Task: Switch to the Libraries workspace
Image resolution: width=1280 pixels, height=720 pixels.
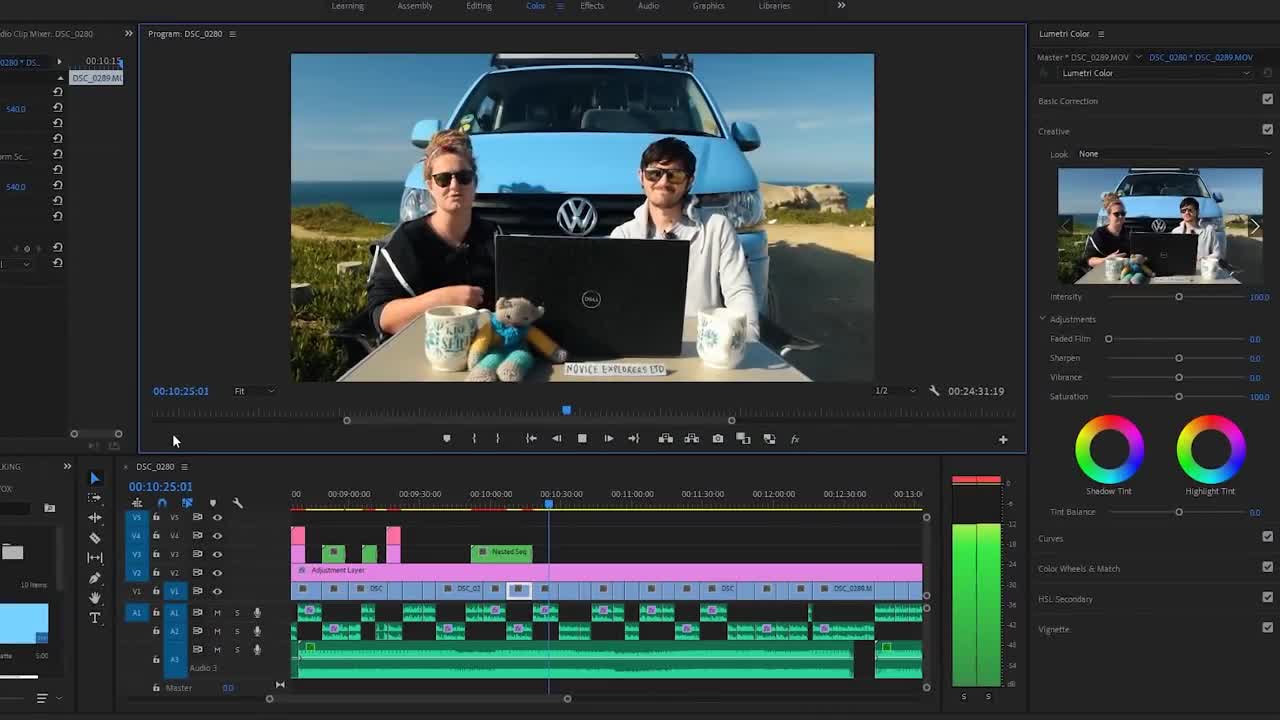Action: (774, 6)
